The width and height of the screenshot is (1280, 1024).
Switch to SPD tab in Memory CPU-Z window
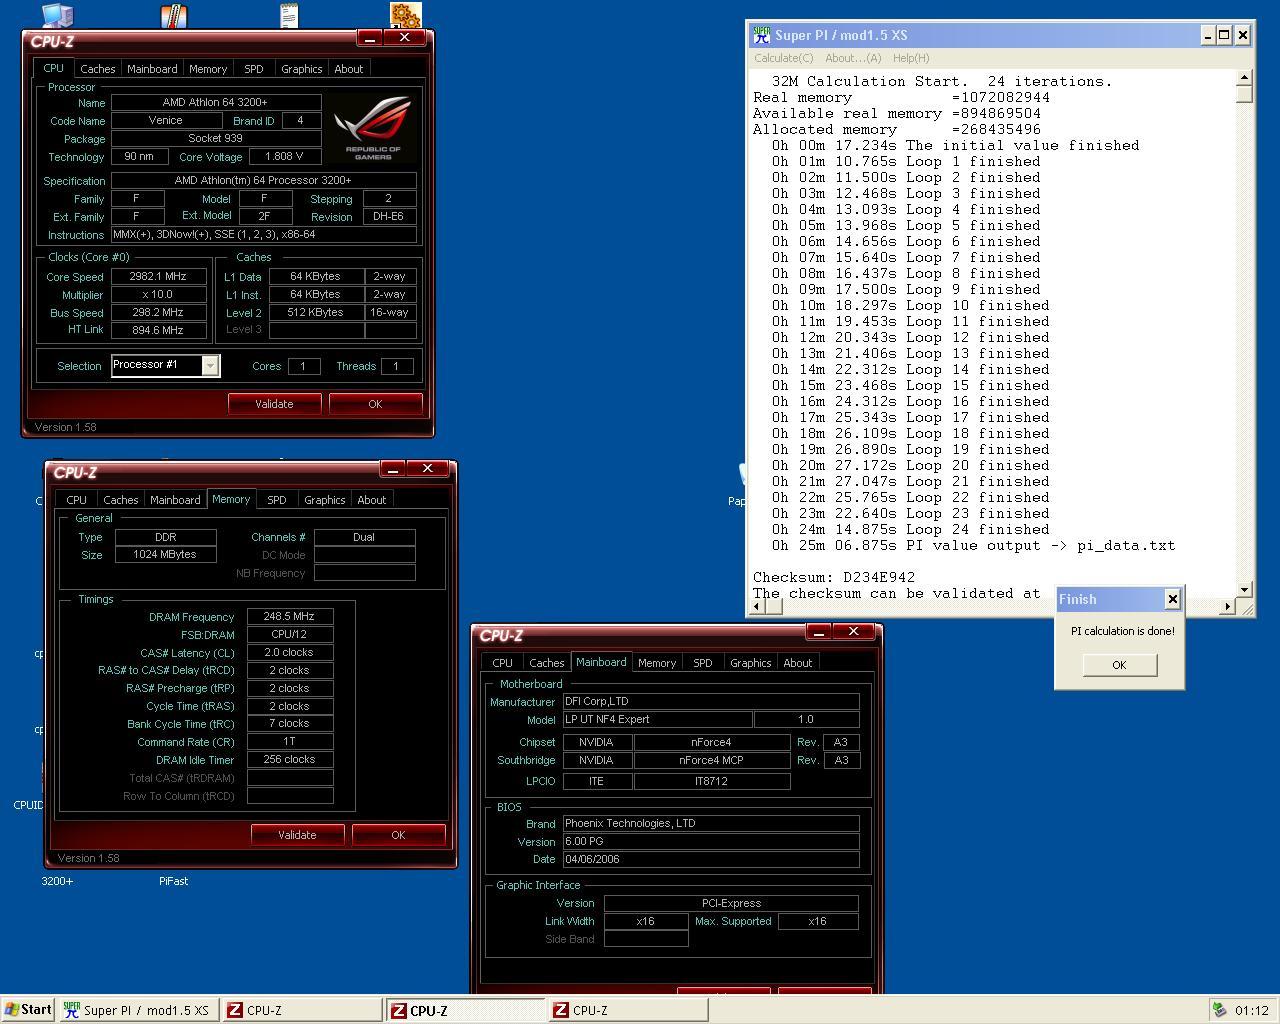point(277,500)
